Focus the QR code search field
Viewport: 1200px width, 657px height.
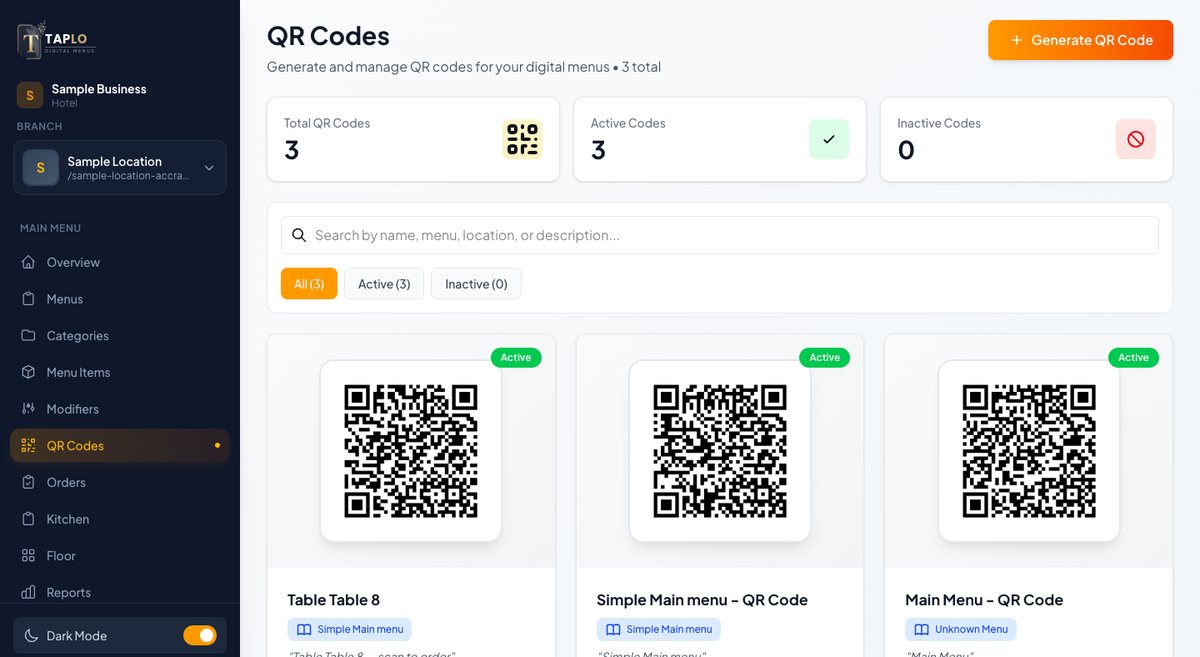pos(720,235)
